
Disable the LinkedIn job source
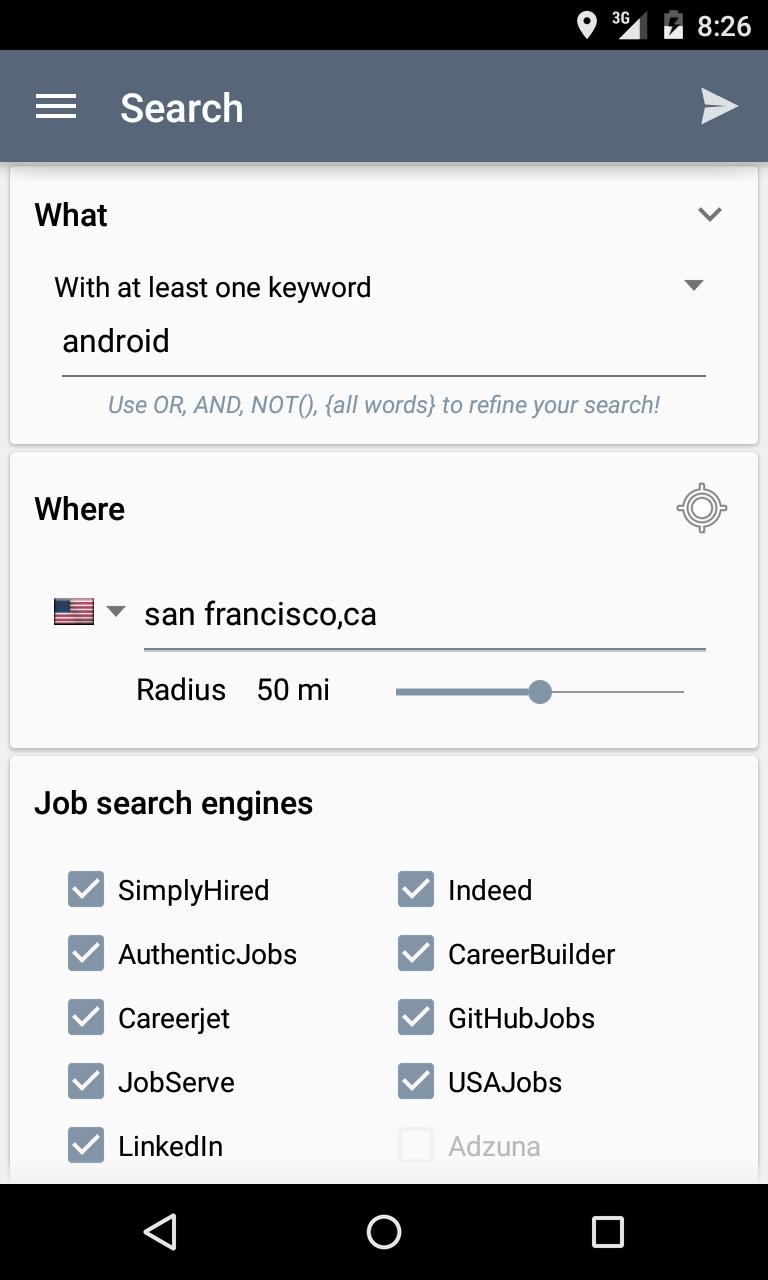86,1145
